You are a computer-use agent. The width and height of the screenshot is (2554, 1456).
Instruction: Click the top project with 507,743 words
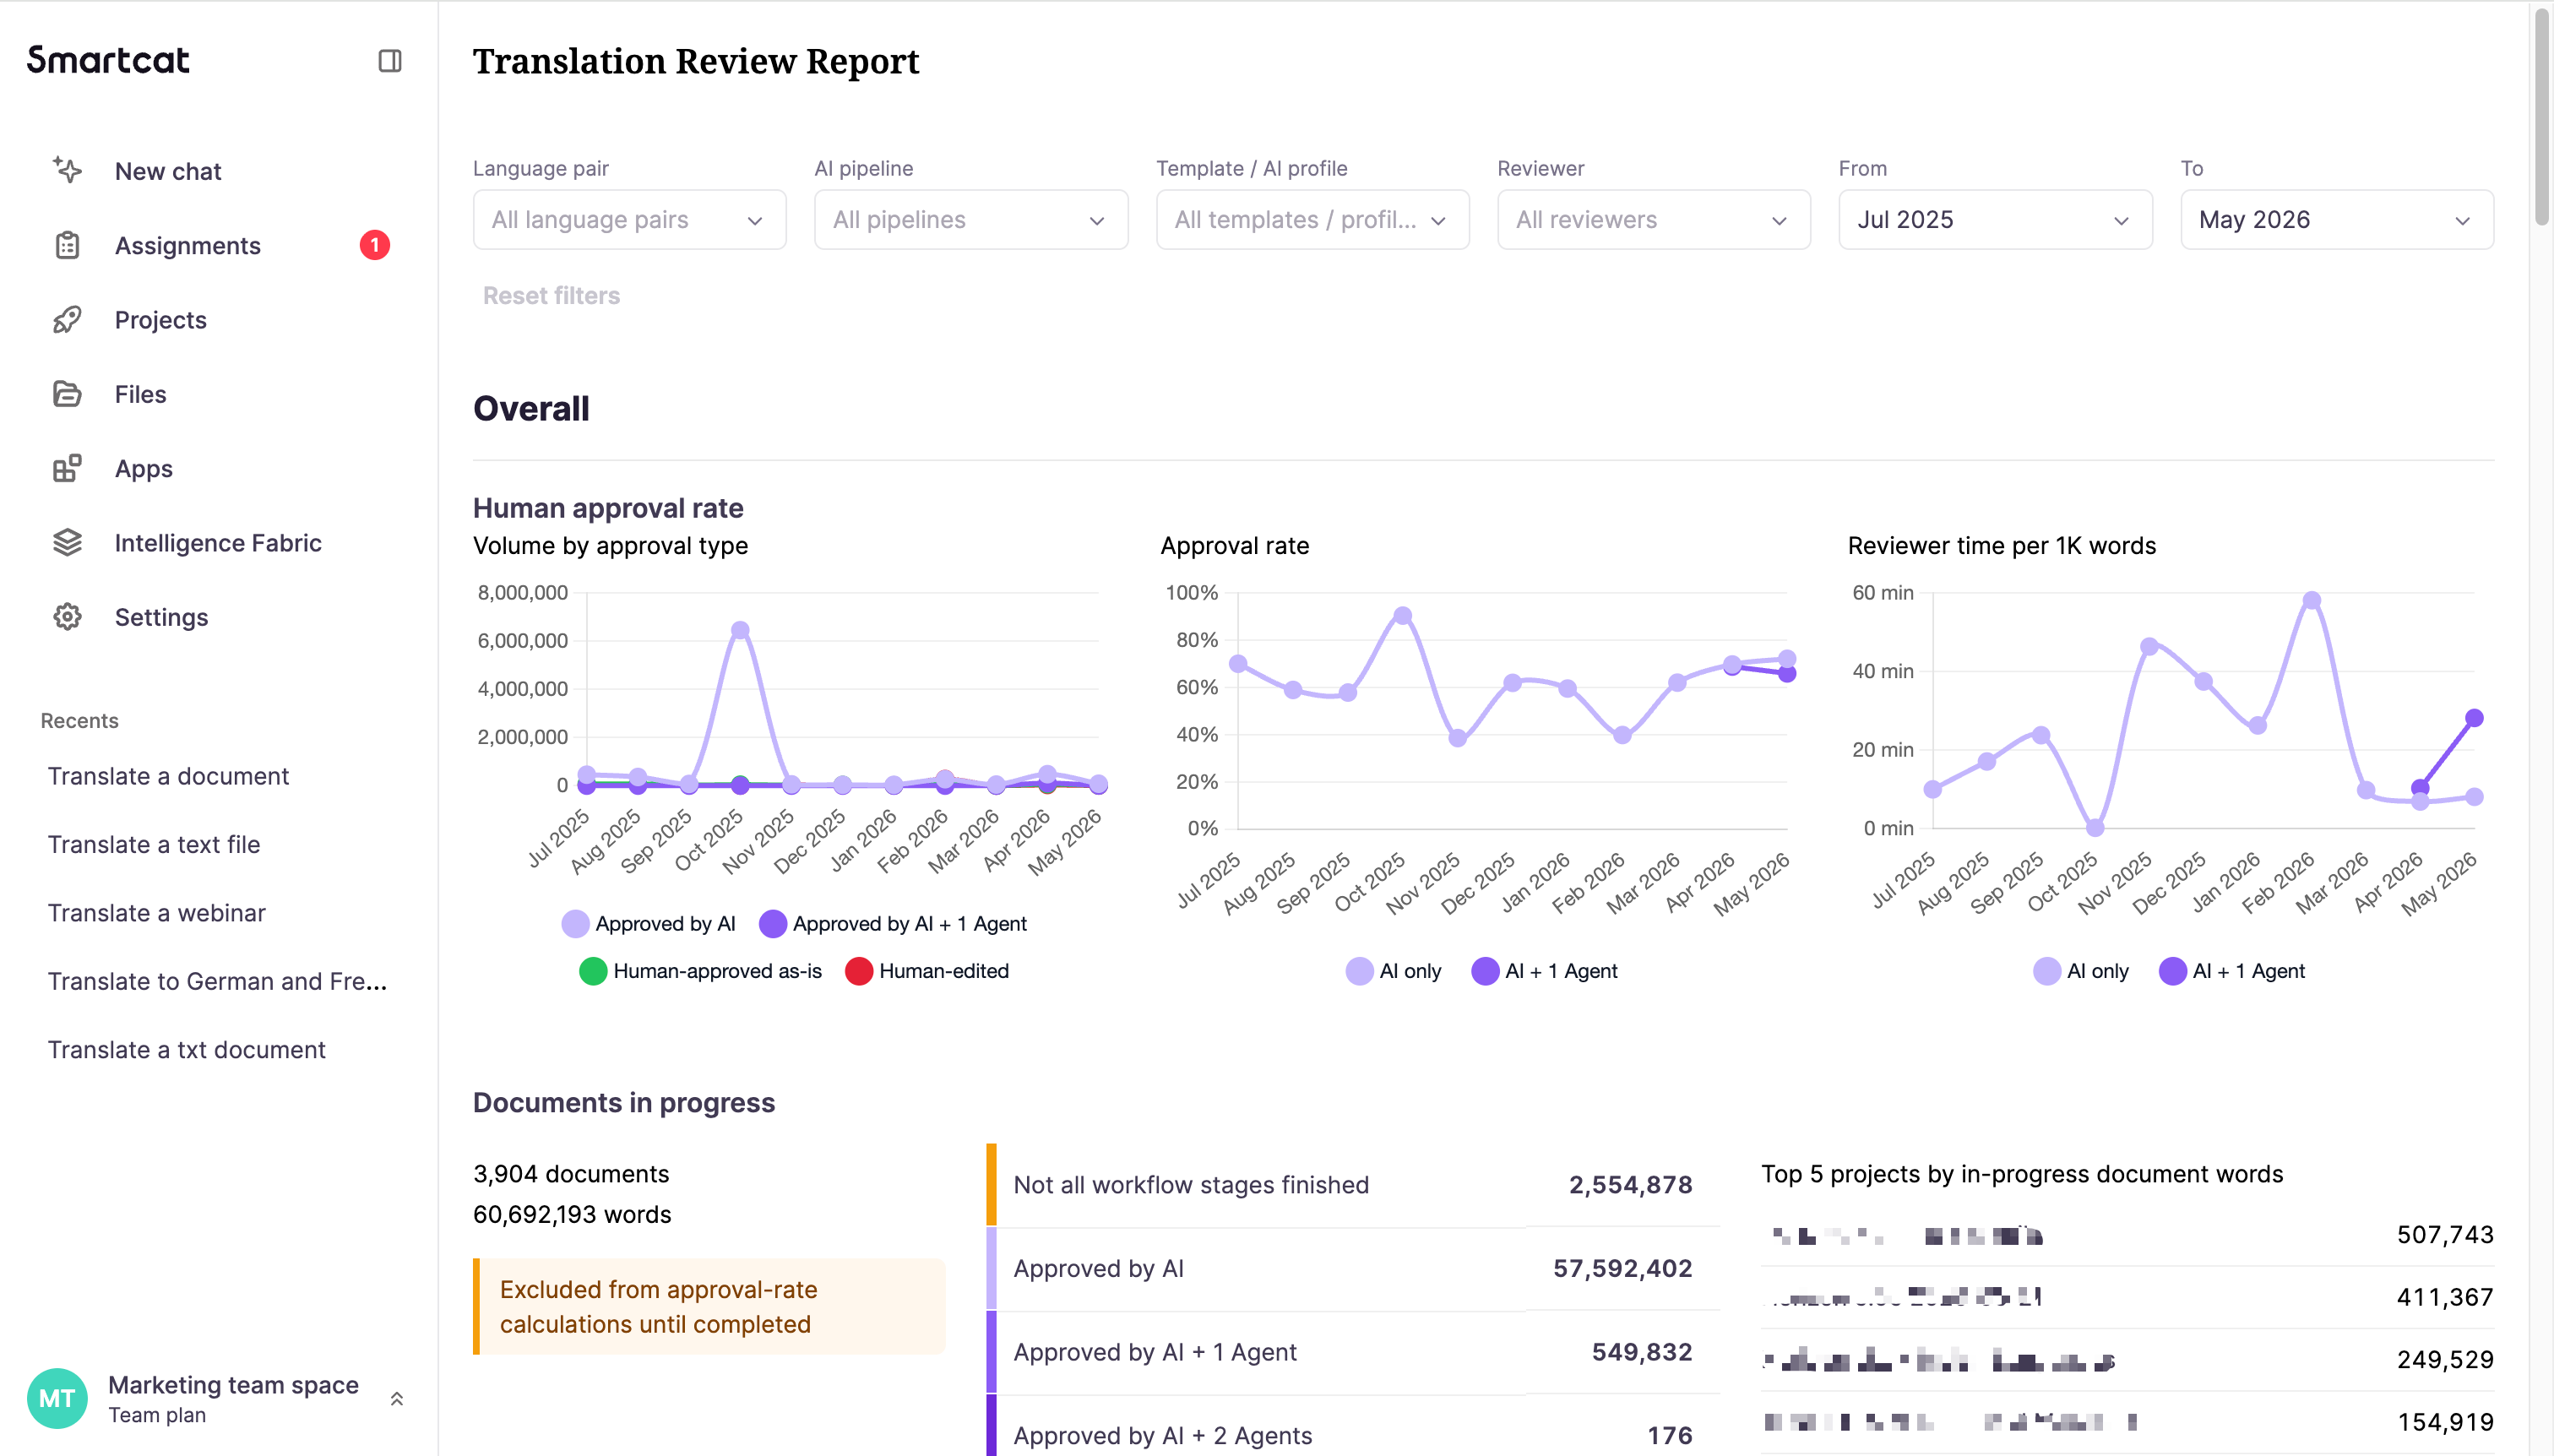pos(2128,1235)
